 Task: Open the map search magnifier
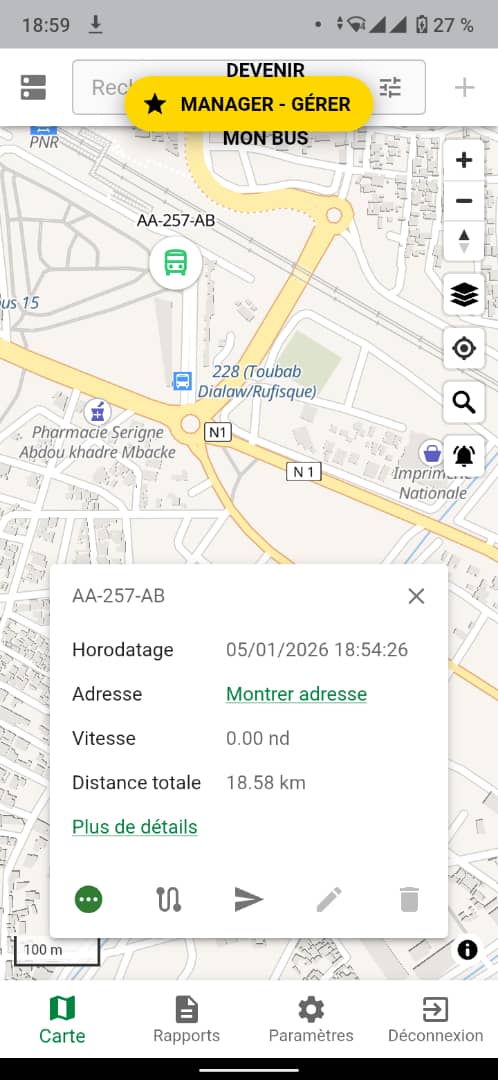(x=464, y=402)
